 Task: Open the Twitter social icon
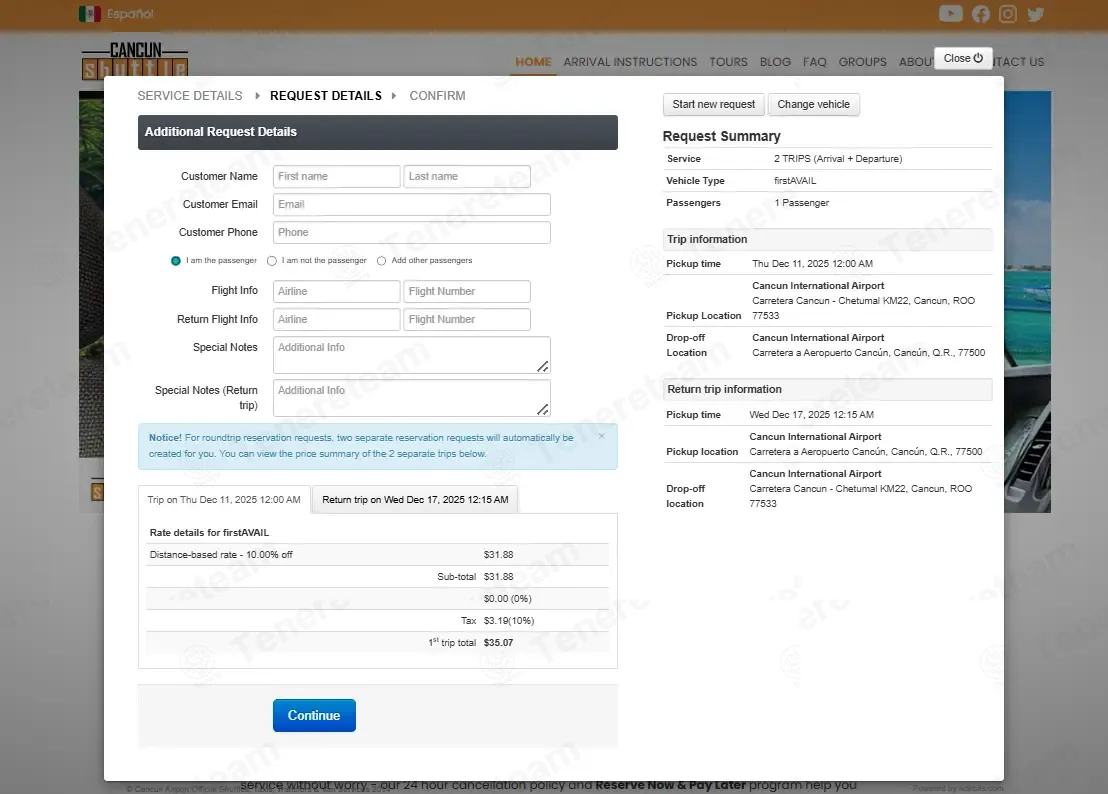click(1035, 14)
